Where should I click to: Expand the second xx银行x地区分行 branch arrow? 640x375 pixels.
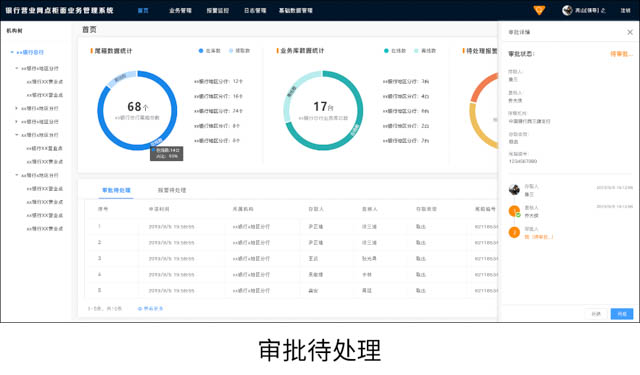17,108
